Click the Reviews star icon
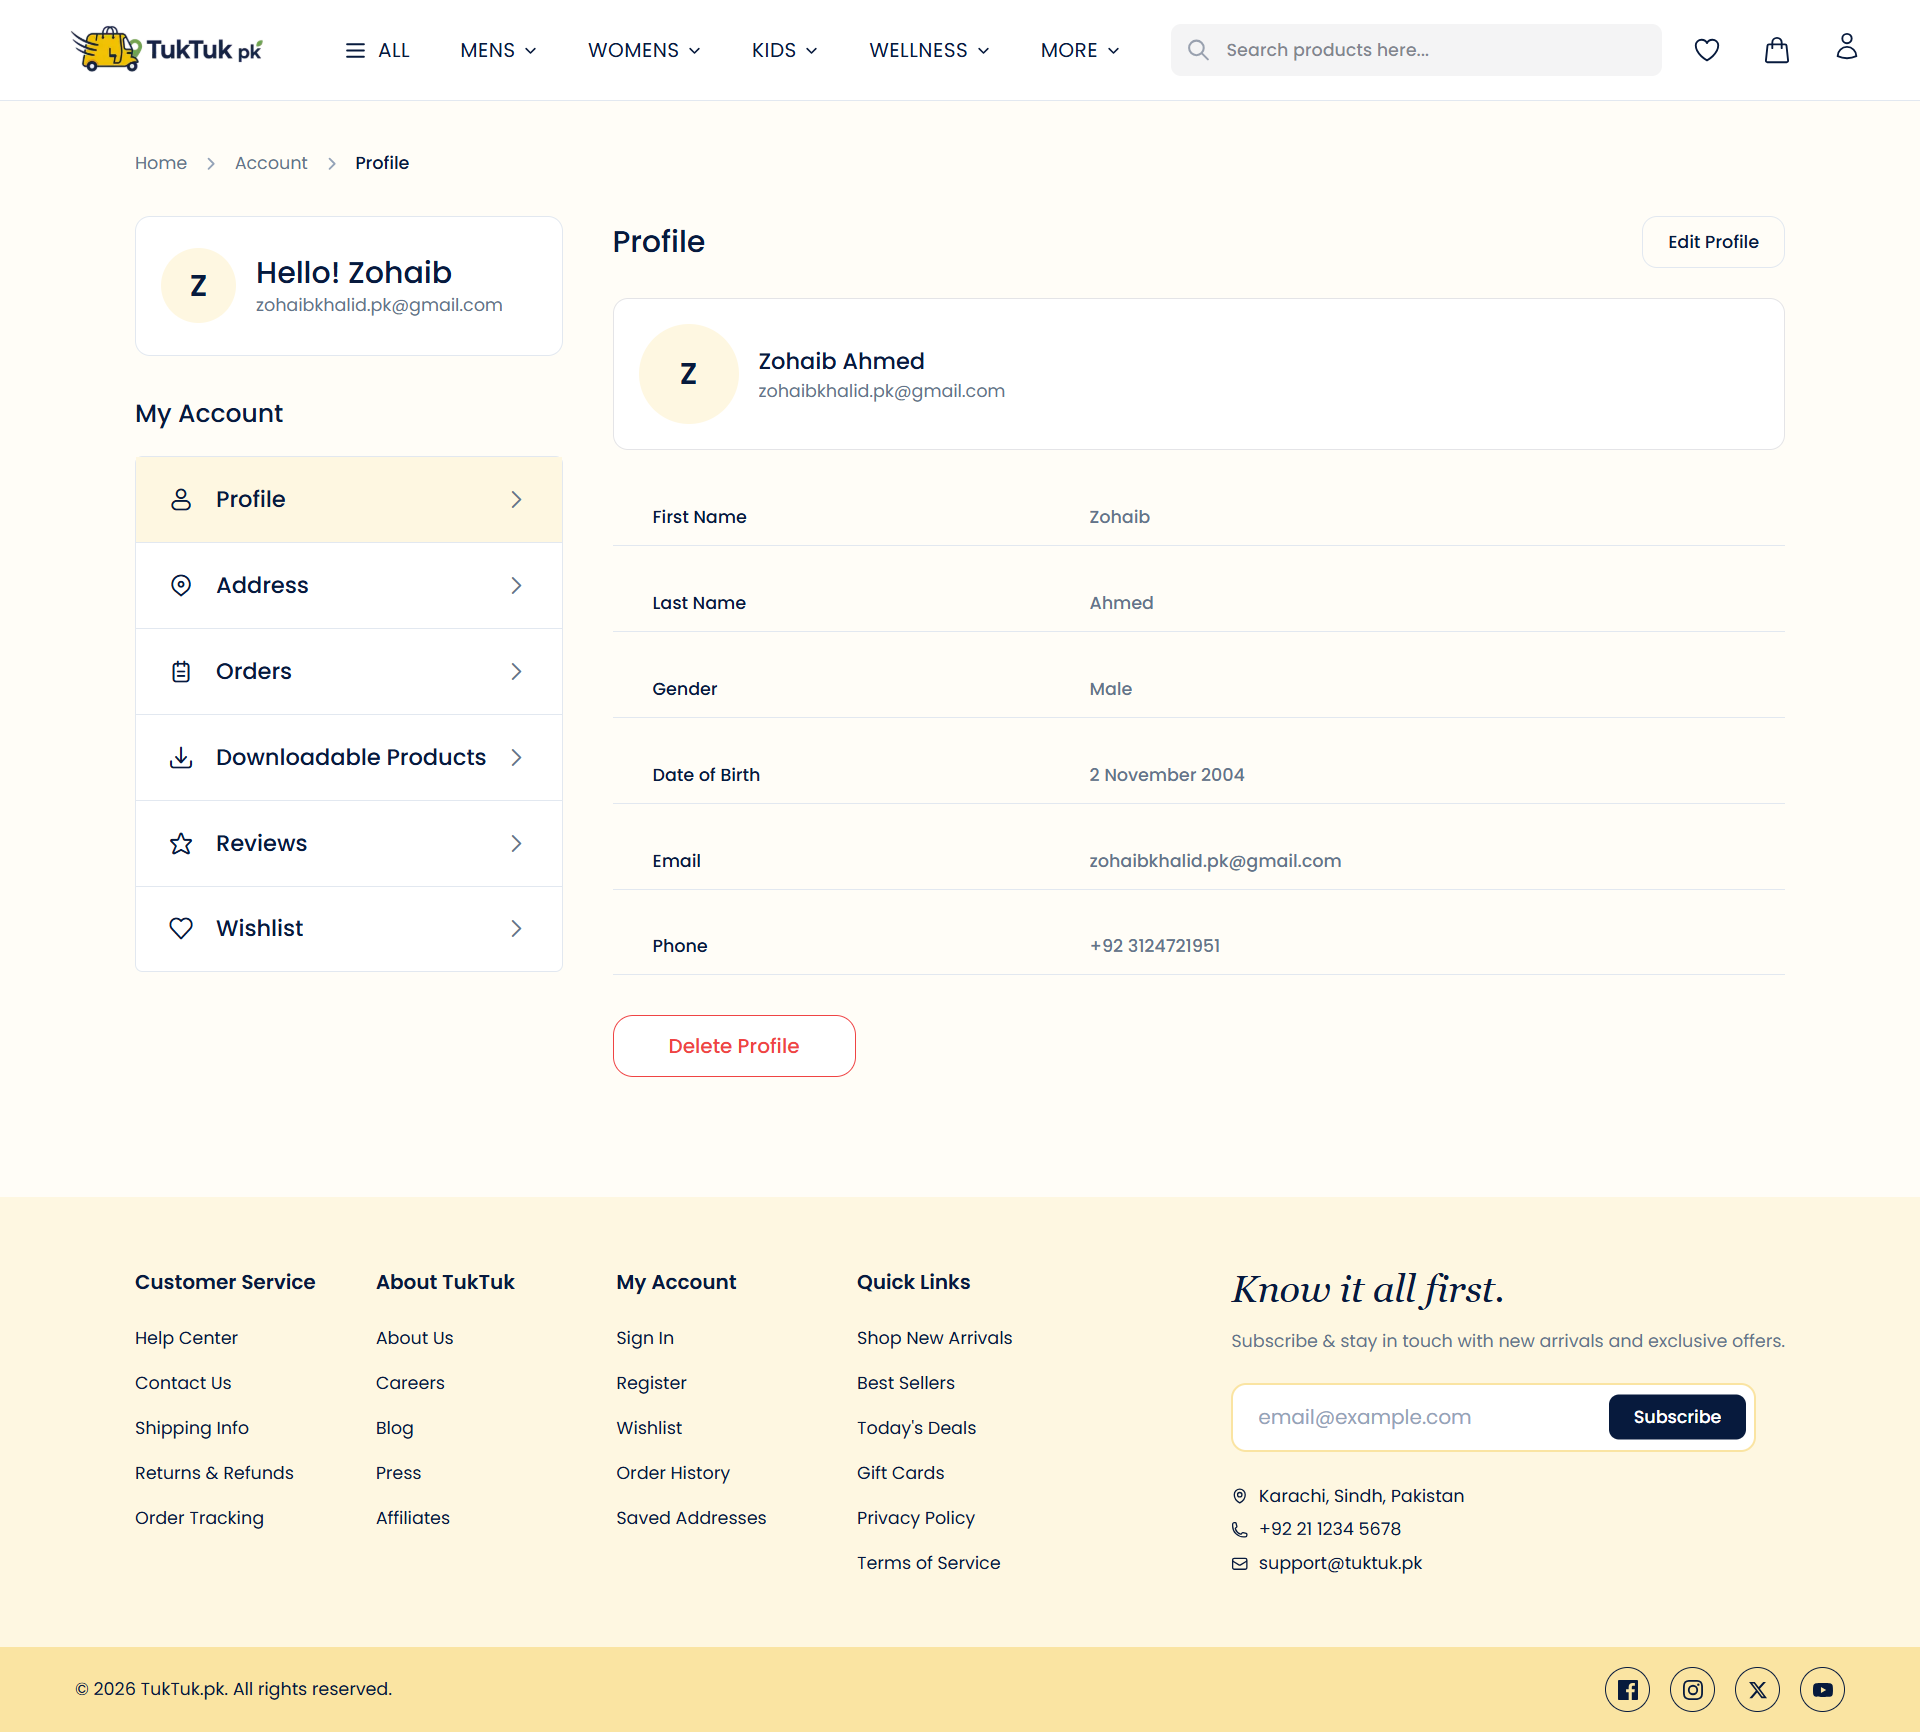 coord(181,843)
